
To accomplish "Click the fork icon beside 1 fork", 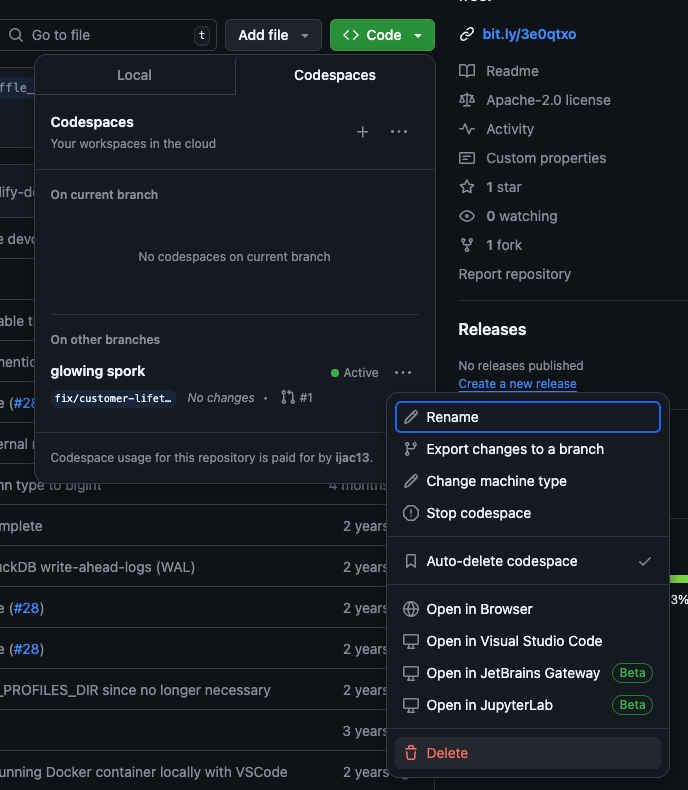I will 467,245.
